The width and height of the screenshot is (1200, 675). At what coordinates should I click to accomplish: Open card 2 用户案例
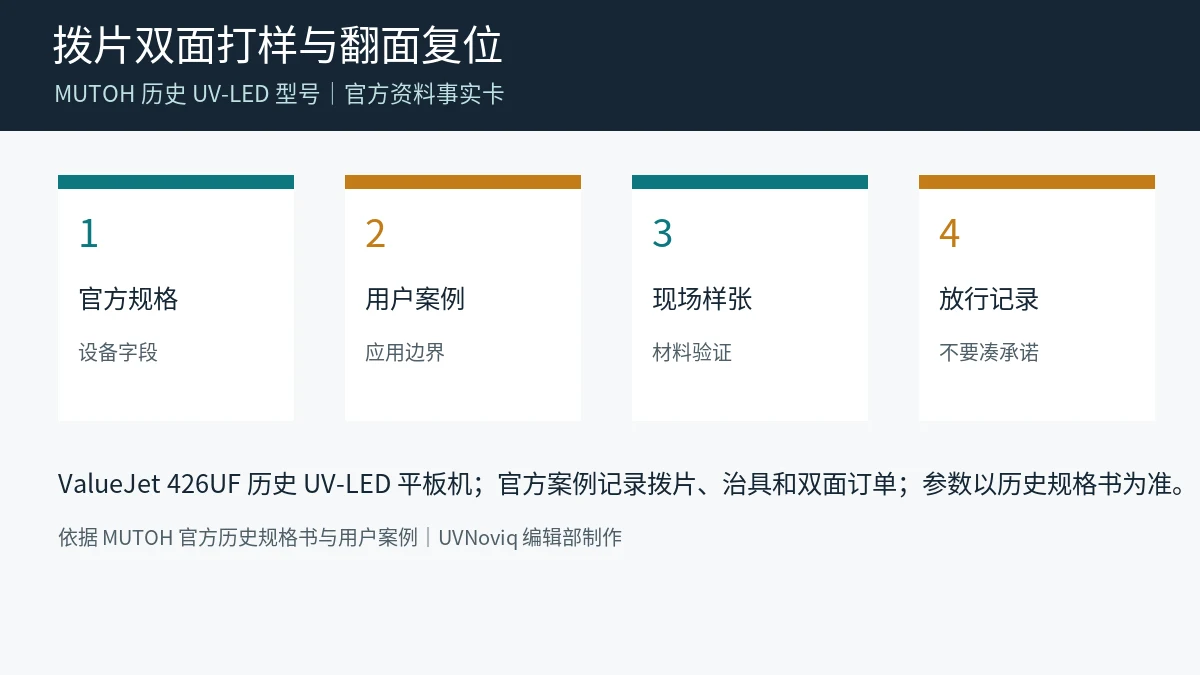point(463,298)
